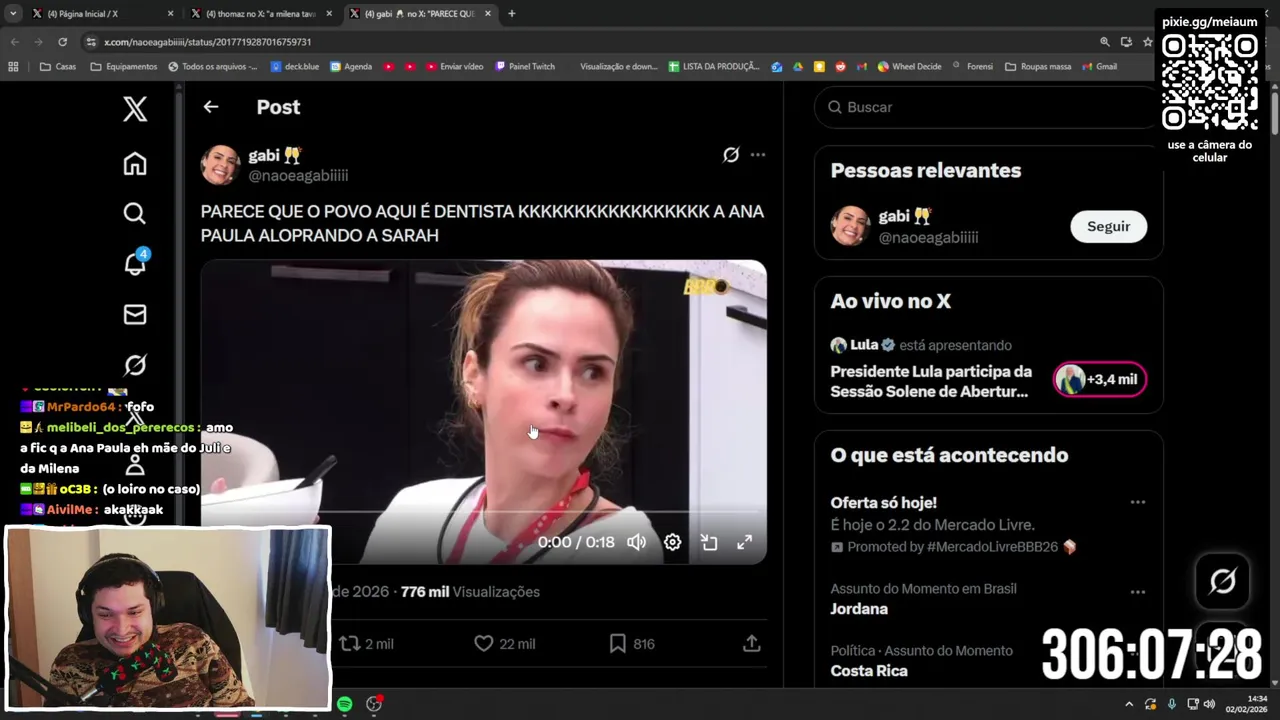Image resolution: width=1280 pixels, height=720 pixels.
Task: Click the +3,4 mil listeners badge
Action: [1099, 380]
